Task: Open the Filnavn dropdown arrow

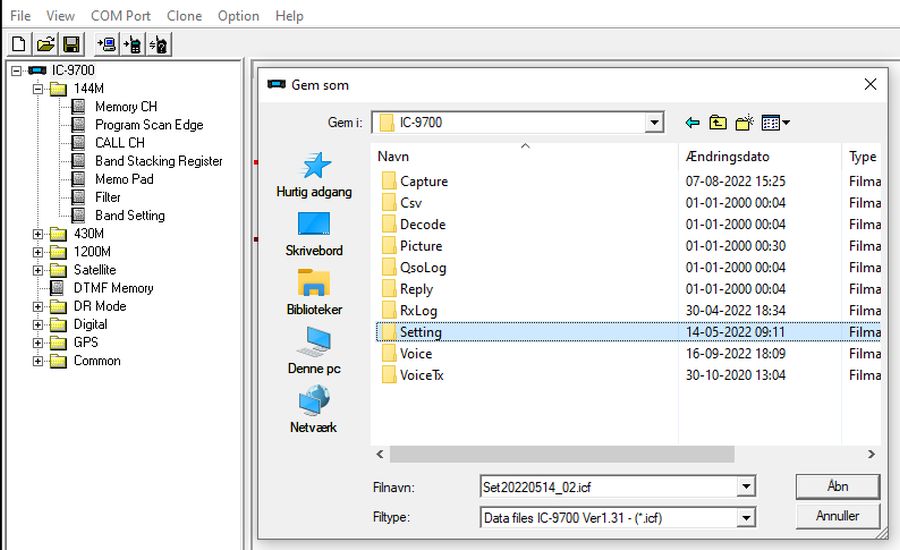Action: tap(746, 487)
